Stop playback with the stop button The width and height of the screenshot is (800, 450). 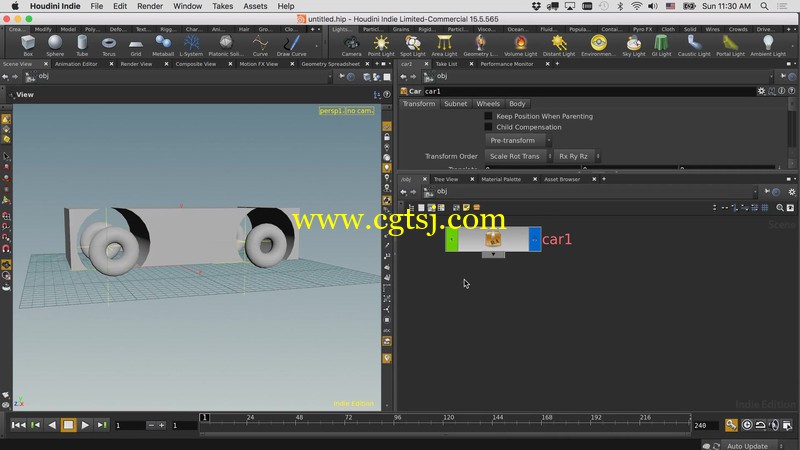click(x=68, y=425)
